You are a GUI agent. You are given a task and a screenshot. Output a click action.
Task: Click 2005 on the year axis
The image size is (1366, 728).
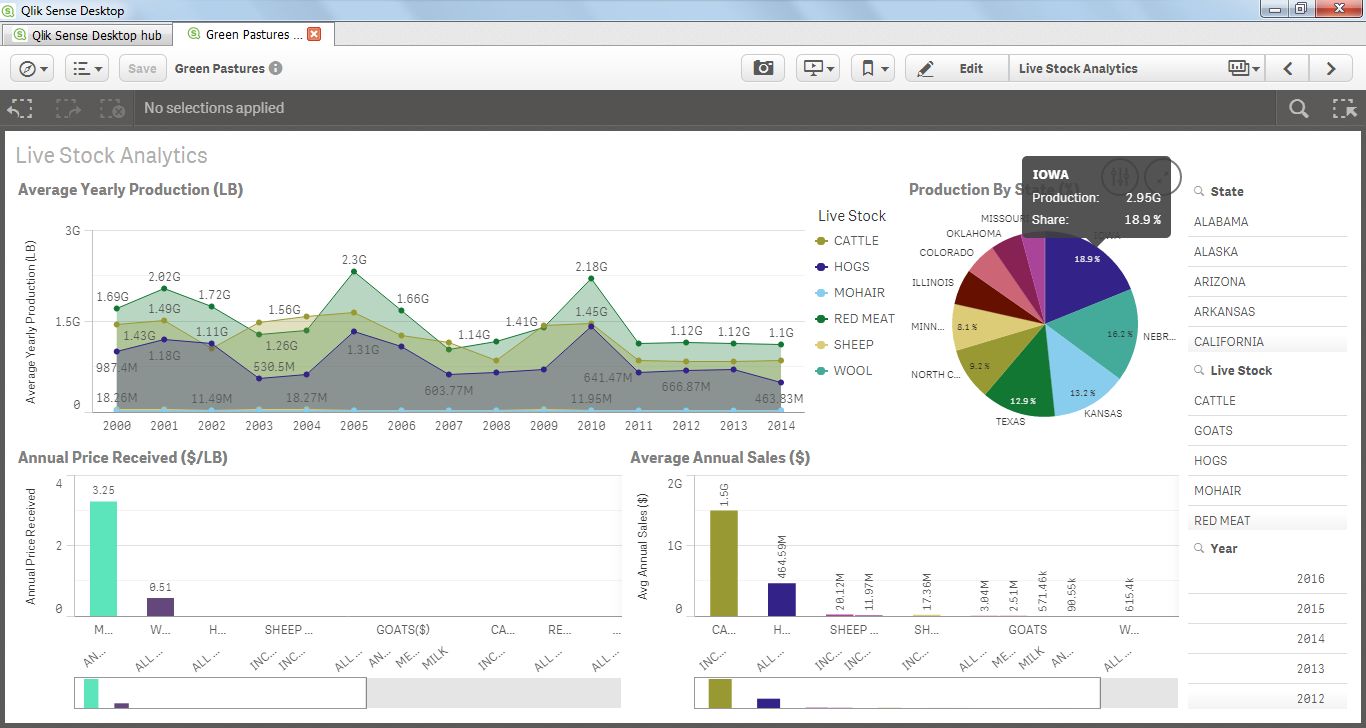(353, 425)
